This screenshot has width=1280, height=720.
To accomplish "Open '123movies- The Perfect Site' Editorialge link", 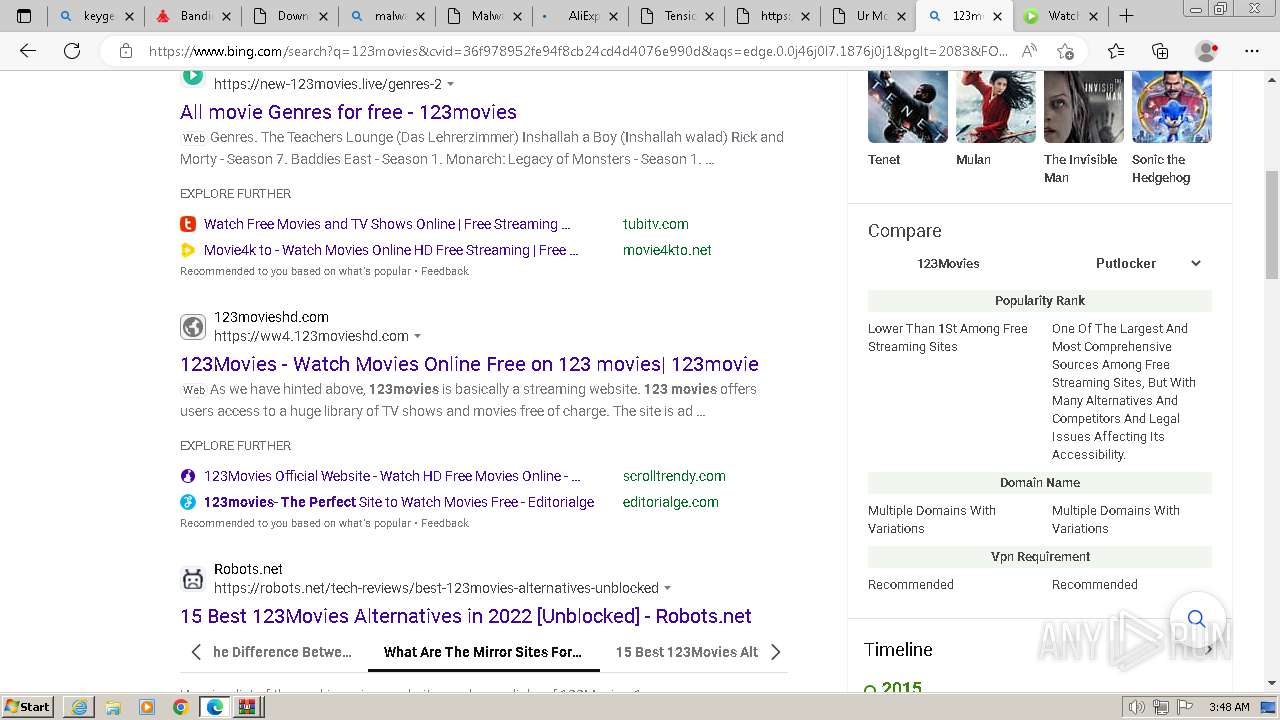I will [x=399, y=502].
